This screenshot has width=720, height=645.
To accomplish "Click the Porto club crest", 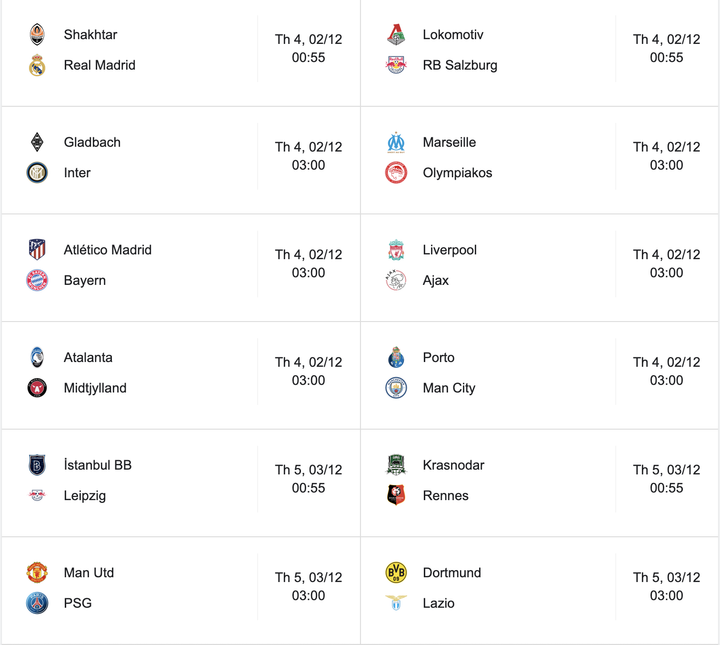I will [x=396, y=358].
